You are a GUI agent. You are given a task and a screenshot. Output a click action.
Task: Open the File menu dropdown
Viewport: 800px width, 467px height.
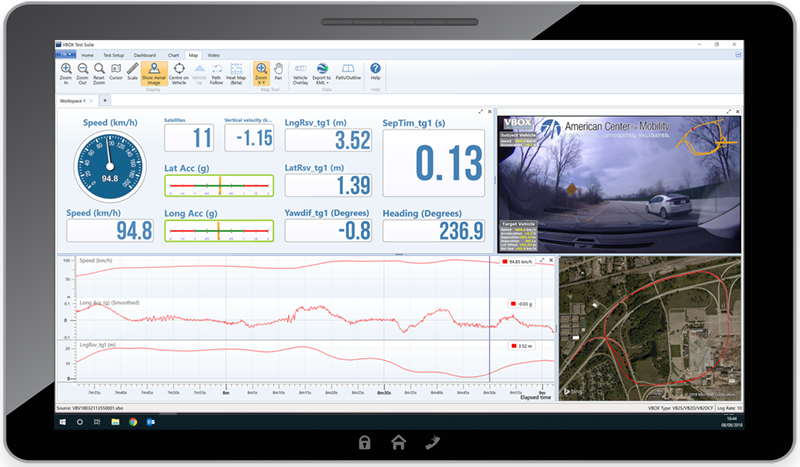point(66,54)
